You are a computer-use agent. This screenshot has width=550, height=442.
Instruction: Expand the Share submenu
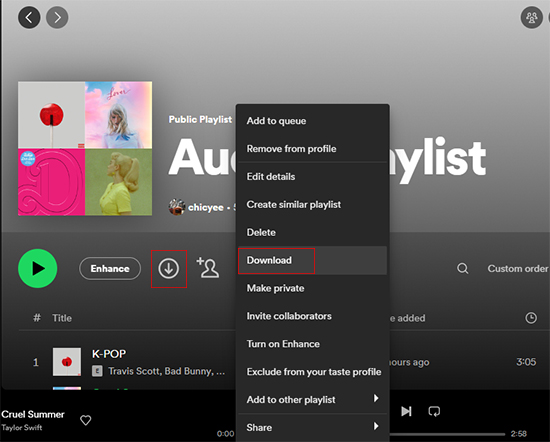click(313, 428)
